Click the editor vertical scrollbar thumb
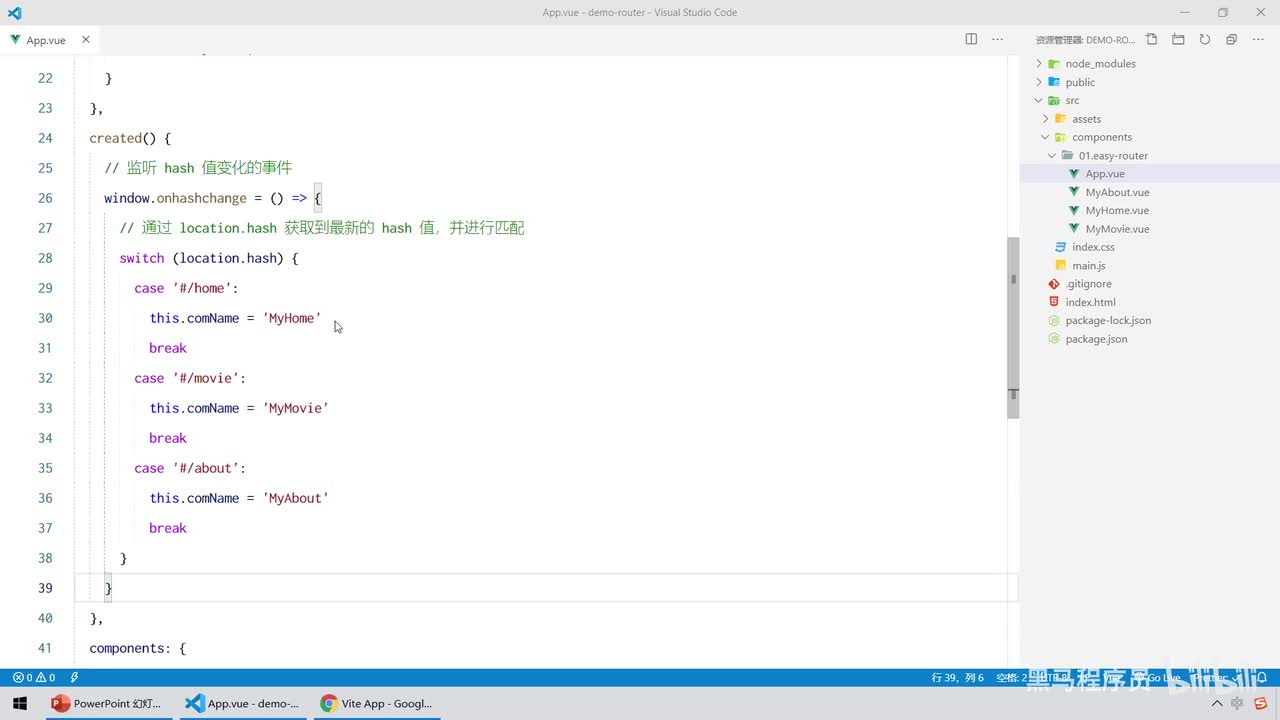Screen dimensions: 1280x720 pyautogui.click(x=1013, y=327)
